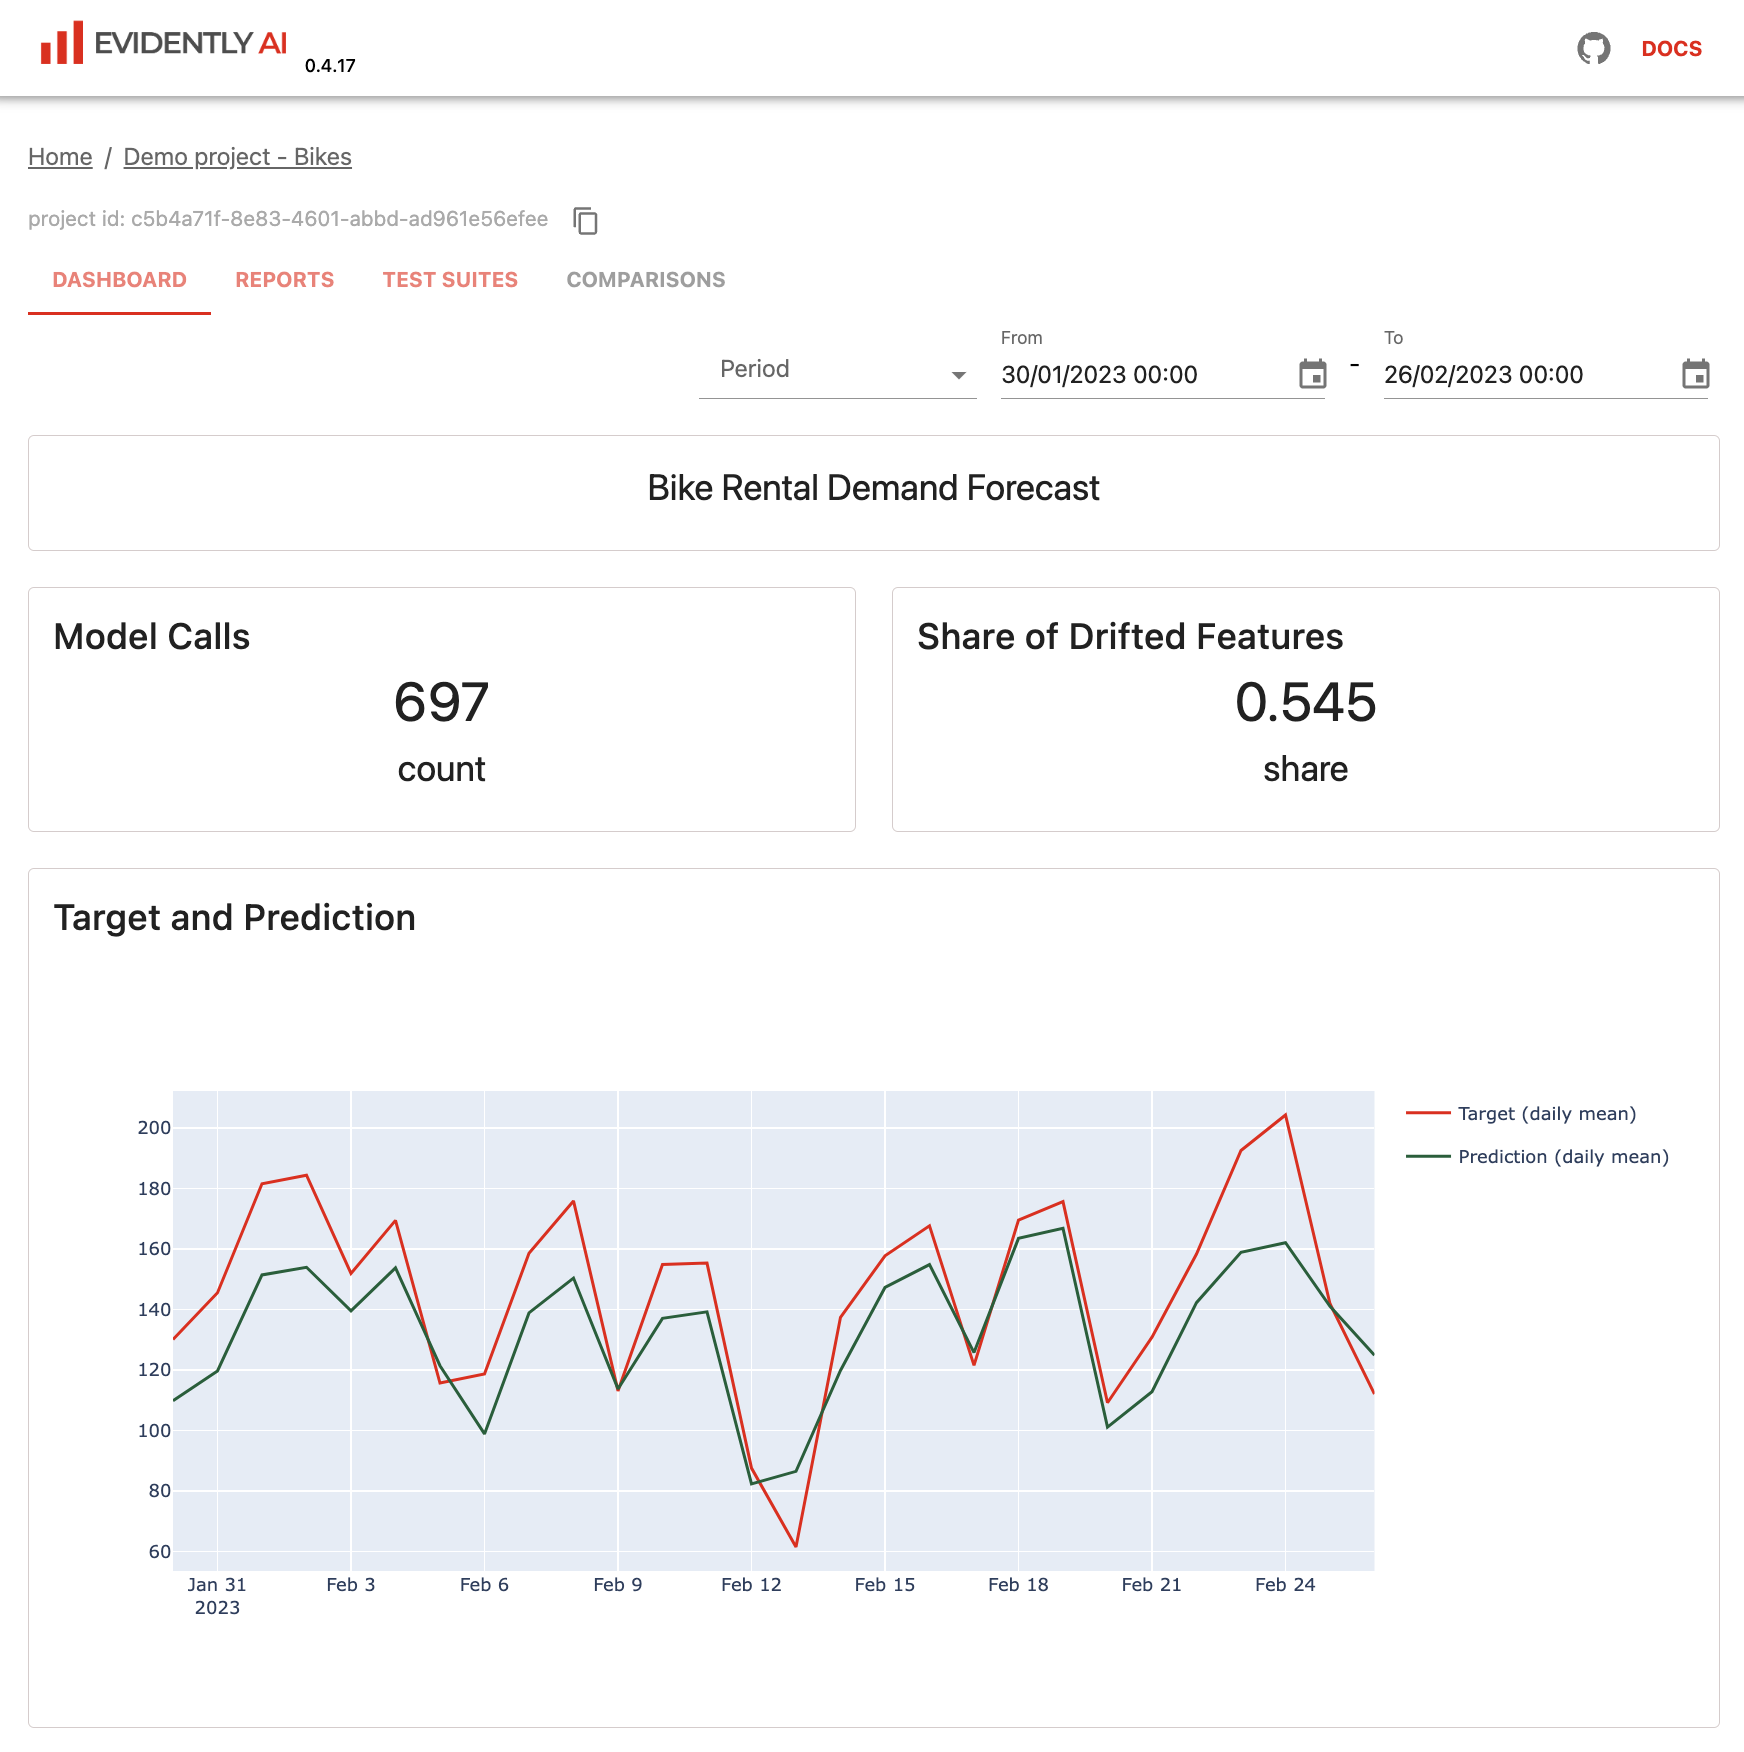1744x1752 pixels.
Task: Open the Comparisons tab
Action: click(645, 280)
